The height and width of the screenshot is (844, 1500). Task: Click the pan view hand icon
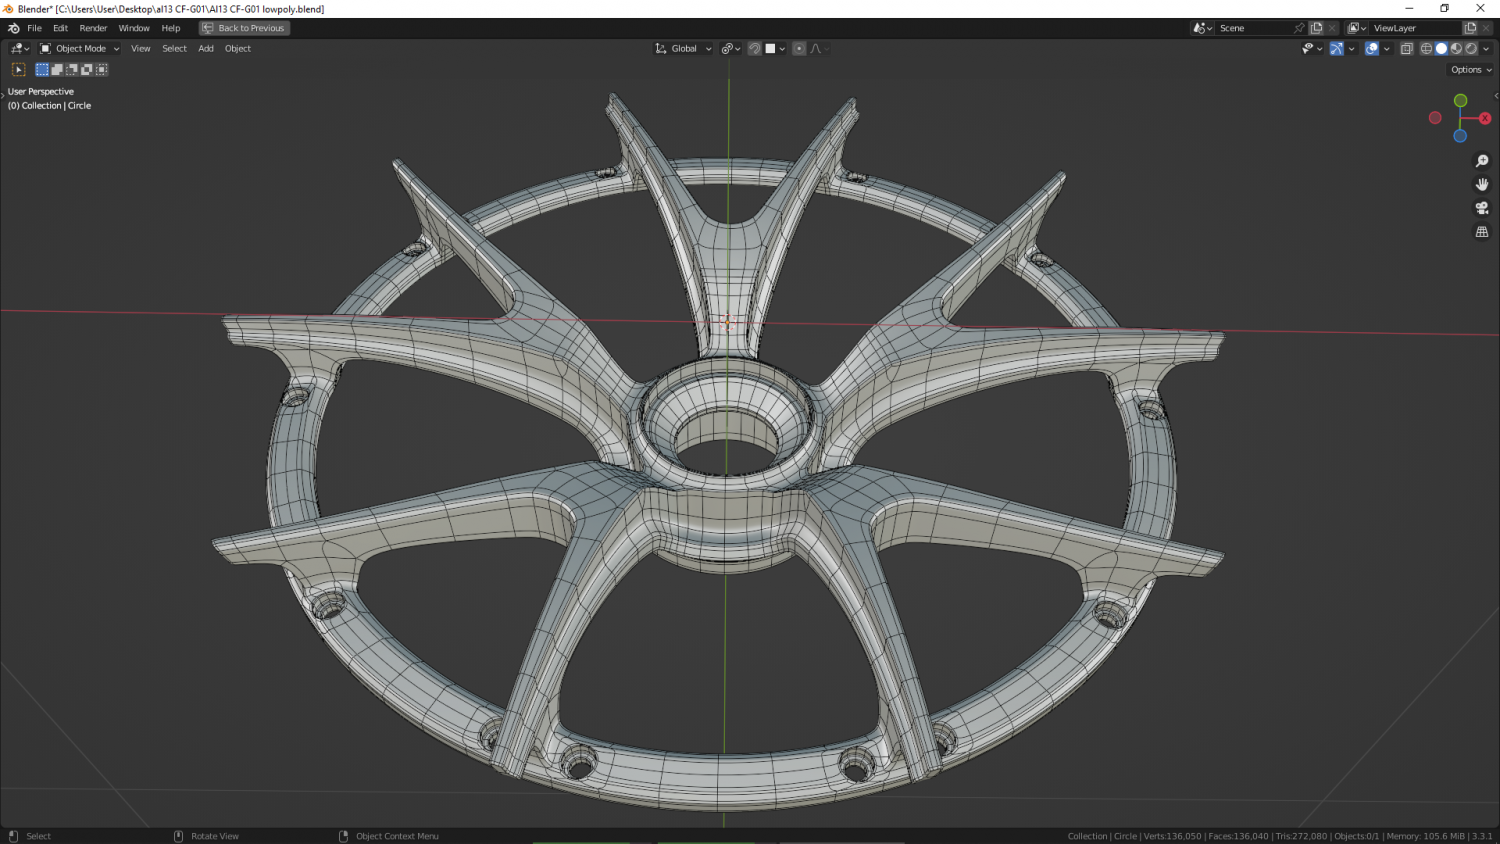(1482, 184)
